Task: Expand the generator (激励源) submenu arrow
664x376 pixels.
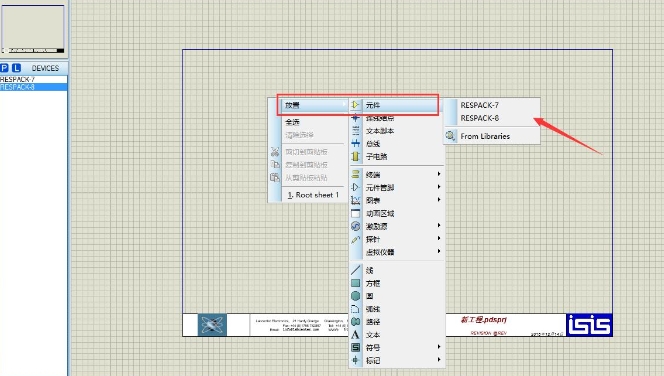Action: click(x=439, y=225)
